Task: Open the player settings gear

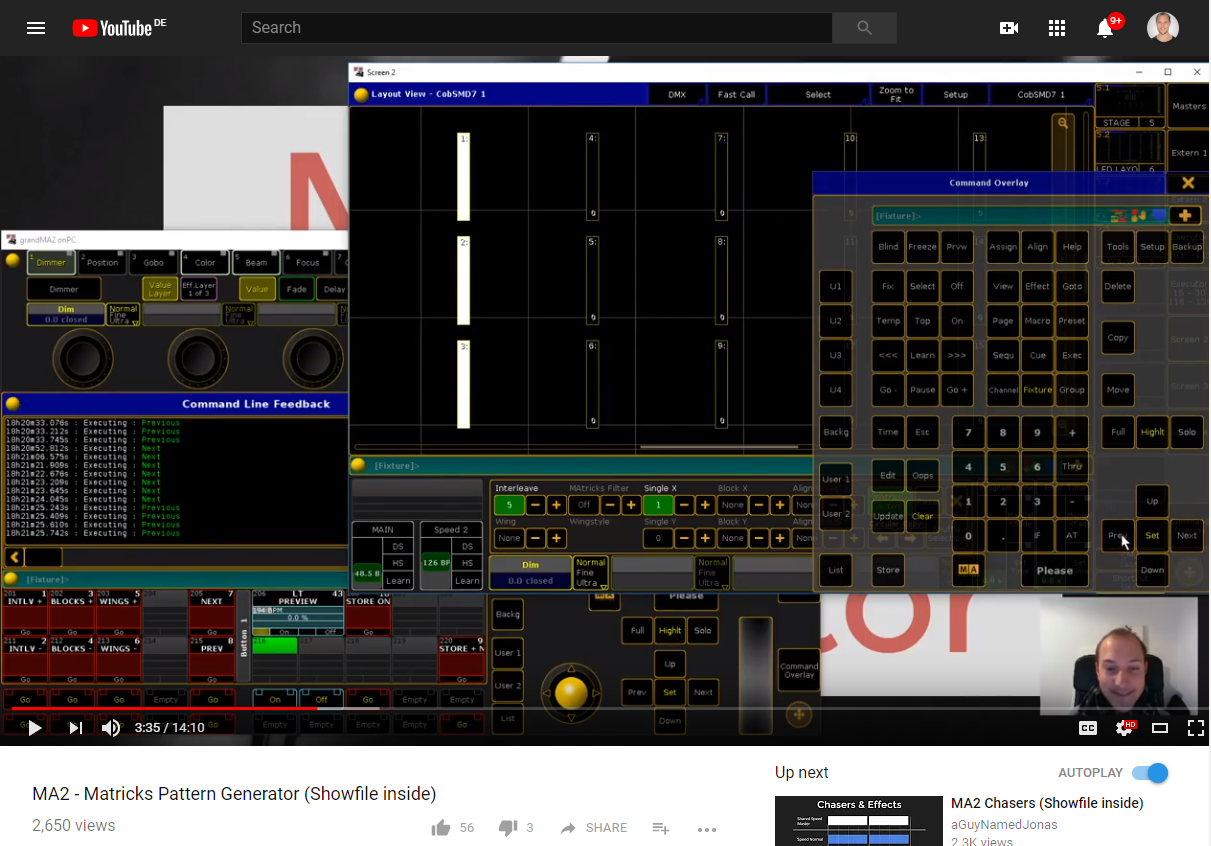Action: [1124, 728]
